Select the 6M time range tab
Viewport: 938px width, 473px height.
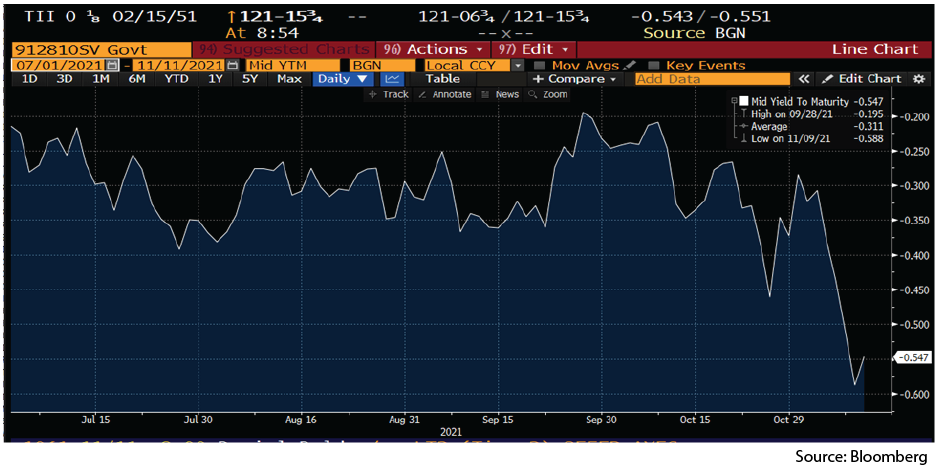point(137,79)
